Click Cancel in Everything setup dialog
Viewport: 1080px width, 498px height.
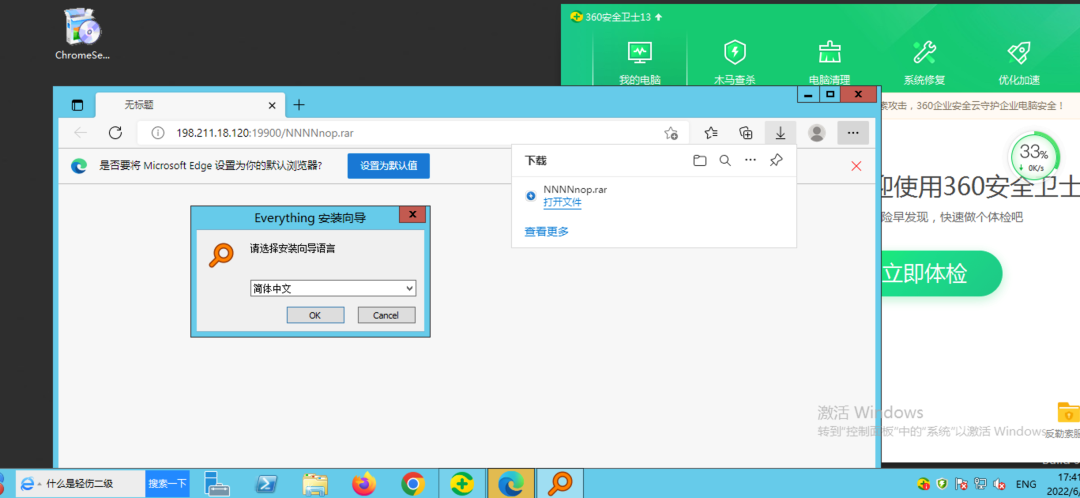[386, 315]
